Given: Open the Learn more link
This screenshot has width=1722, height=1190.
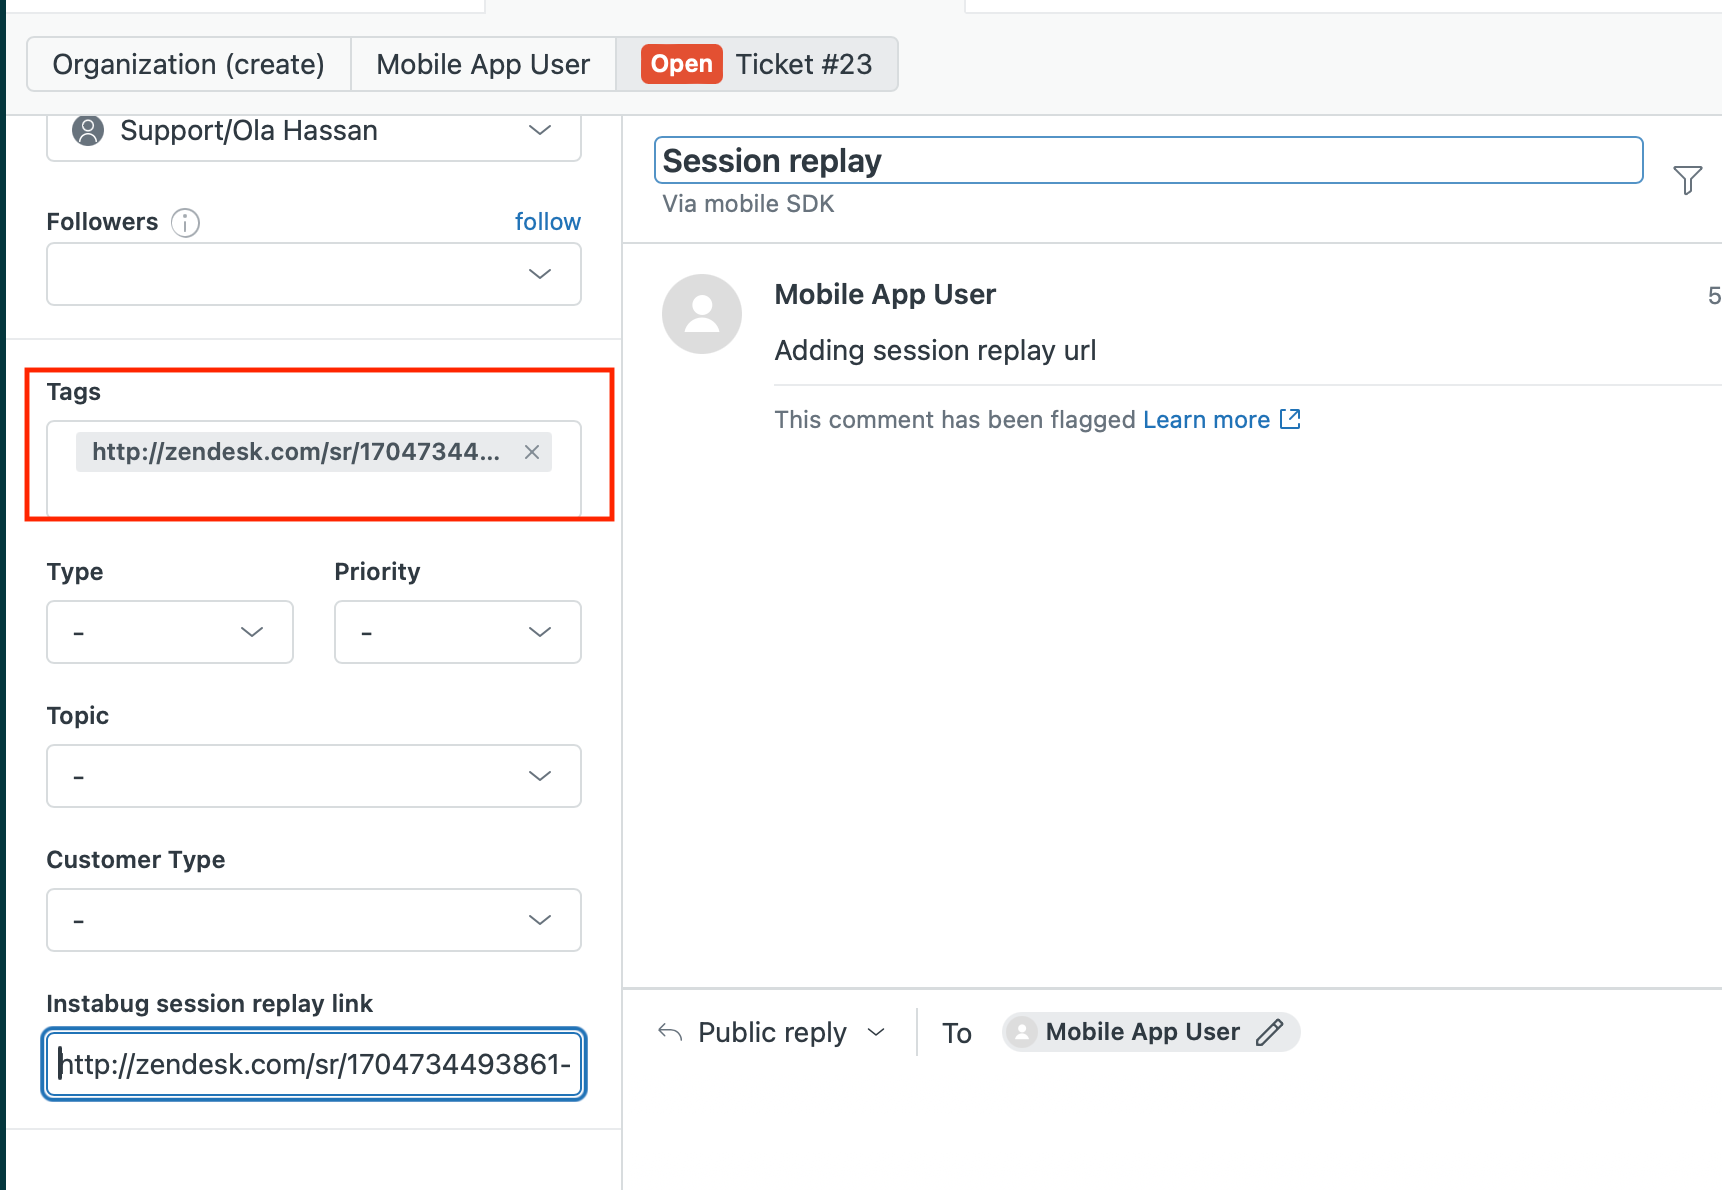Looking at the screenshot, I should click(x=1206, y=419).
